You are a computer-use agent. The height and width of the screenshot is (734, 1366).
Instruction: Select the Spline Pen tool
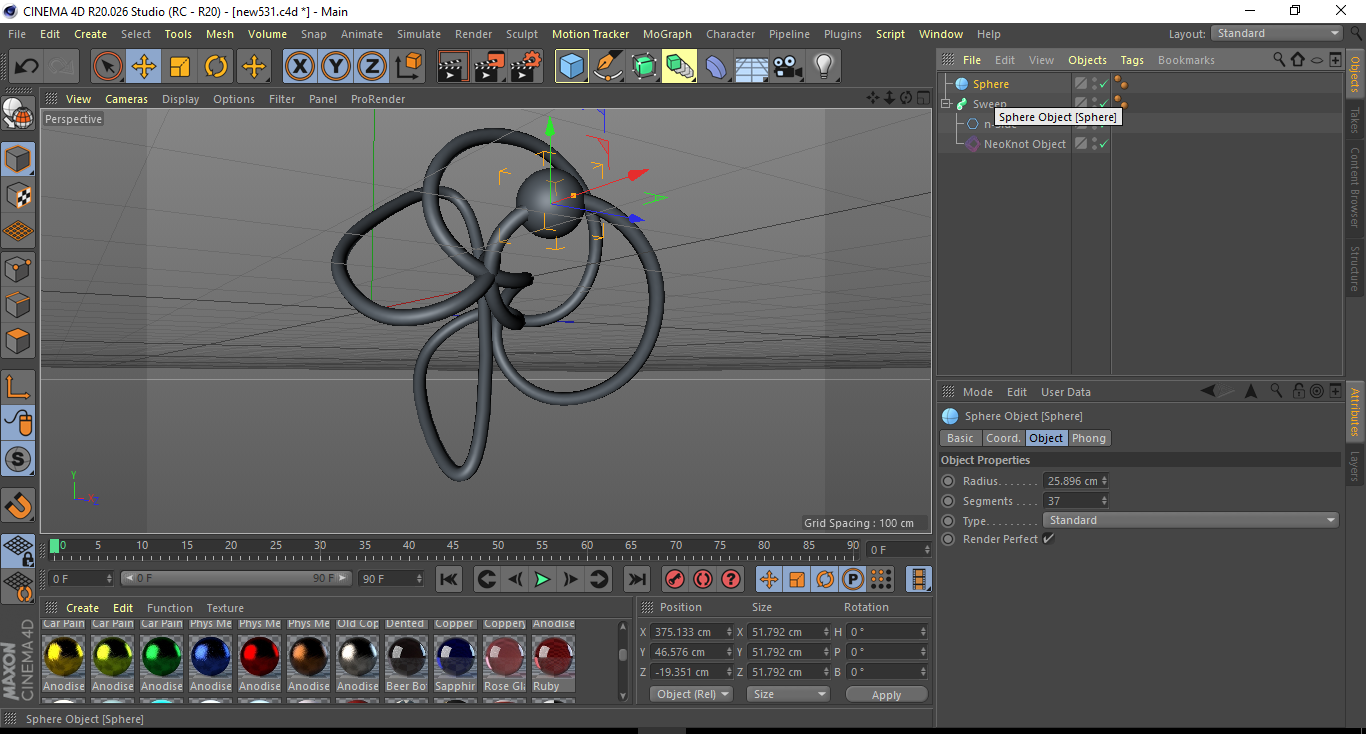pos(608,67)
